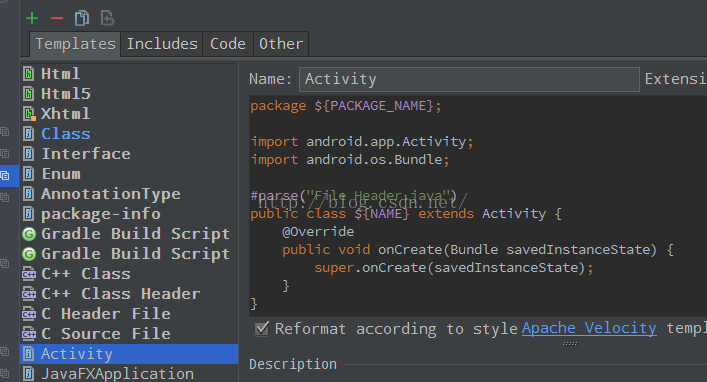The width and height of the screenshot is (707, 382).
Task: Toggle Reformat according to style checkbox
Action: [x=262, y=328]
